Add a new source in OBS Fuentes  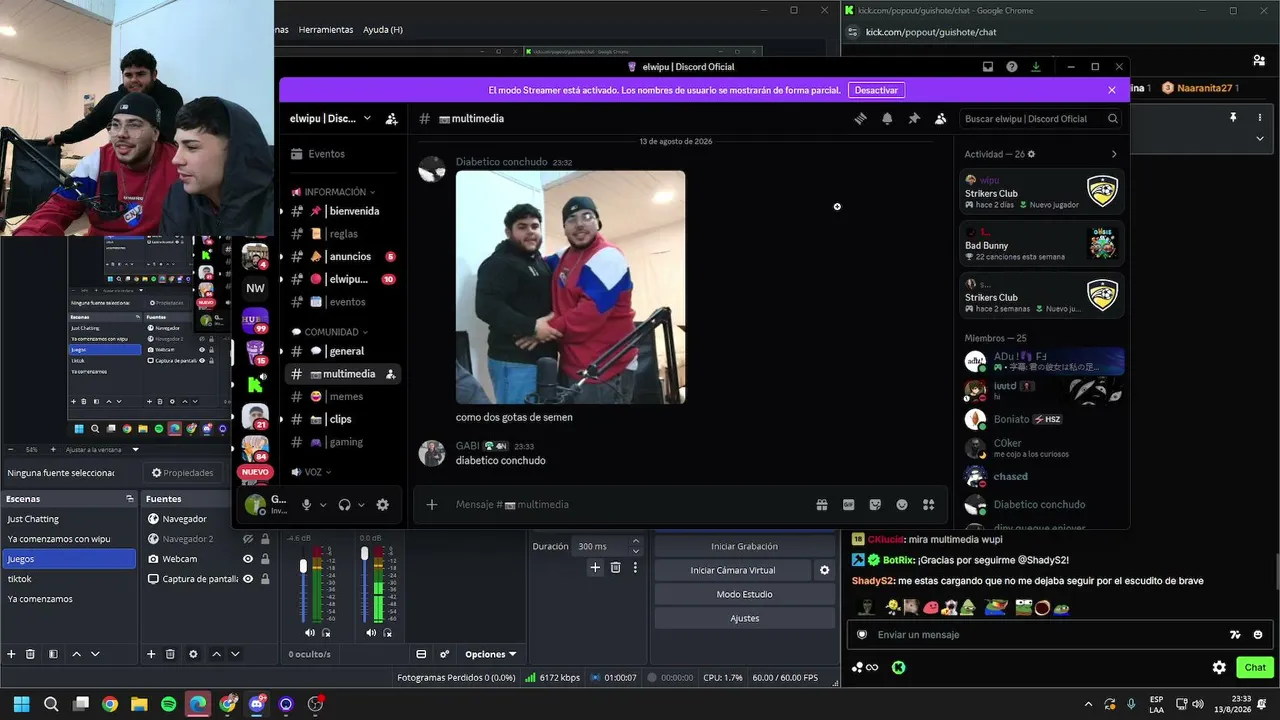(x=151, y=654)
